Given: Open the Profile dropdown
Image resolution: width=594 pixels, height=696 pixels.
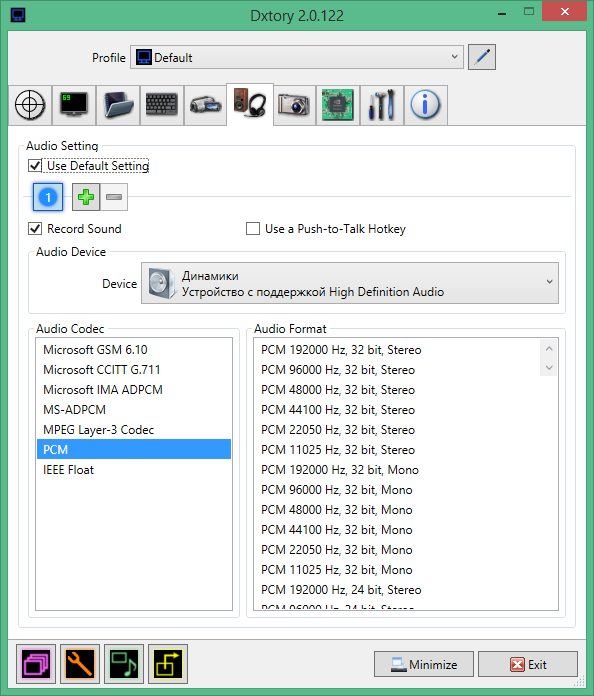Looking at the screenshot, I should coord(297,57).
